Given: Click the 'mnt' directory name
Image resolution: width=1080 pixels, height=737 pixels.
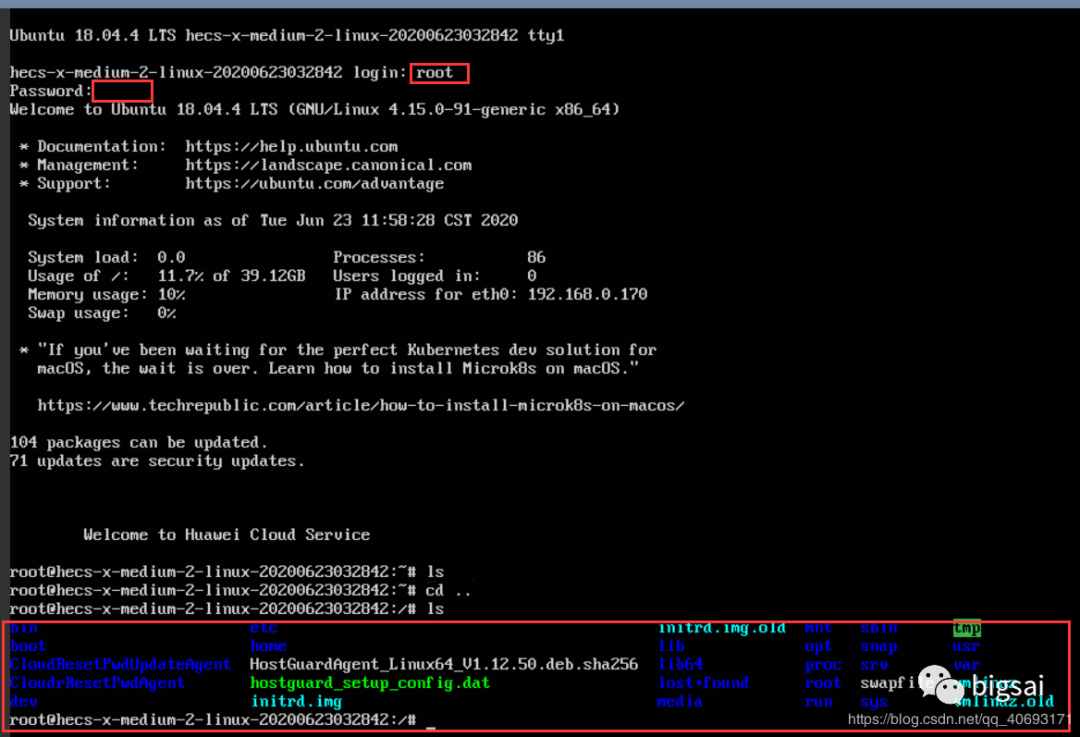Looking at the screenshot, I should pyautogui.click(x=818, y=628).
